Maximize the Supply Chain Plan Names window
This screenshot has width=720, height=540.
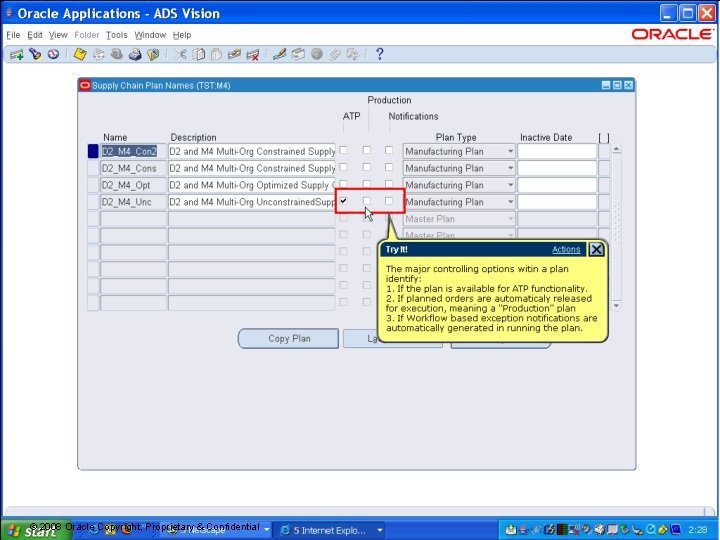(x=617, y=85)
